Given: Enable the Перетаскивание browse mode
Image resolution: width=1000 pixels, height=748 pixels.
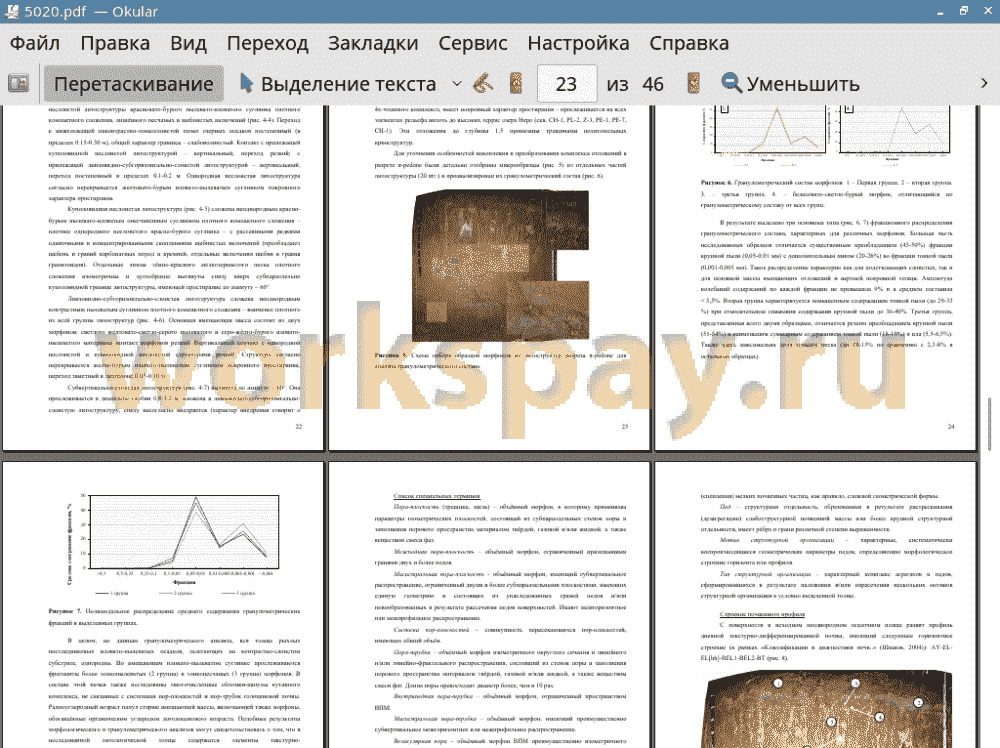Looking at the screenshot, I should click(x=134, y=84).
